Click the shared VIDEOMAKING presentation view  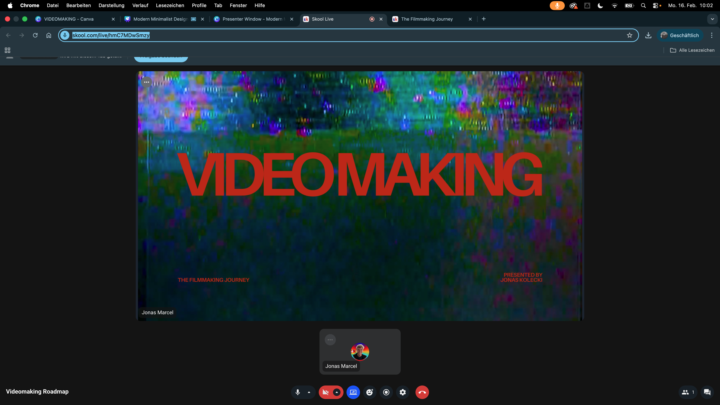click(x=360, y=196)
